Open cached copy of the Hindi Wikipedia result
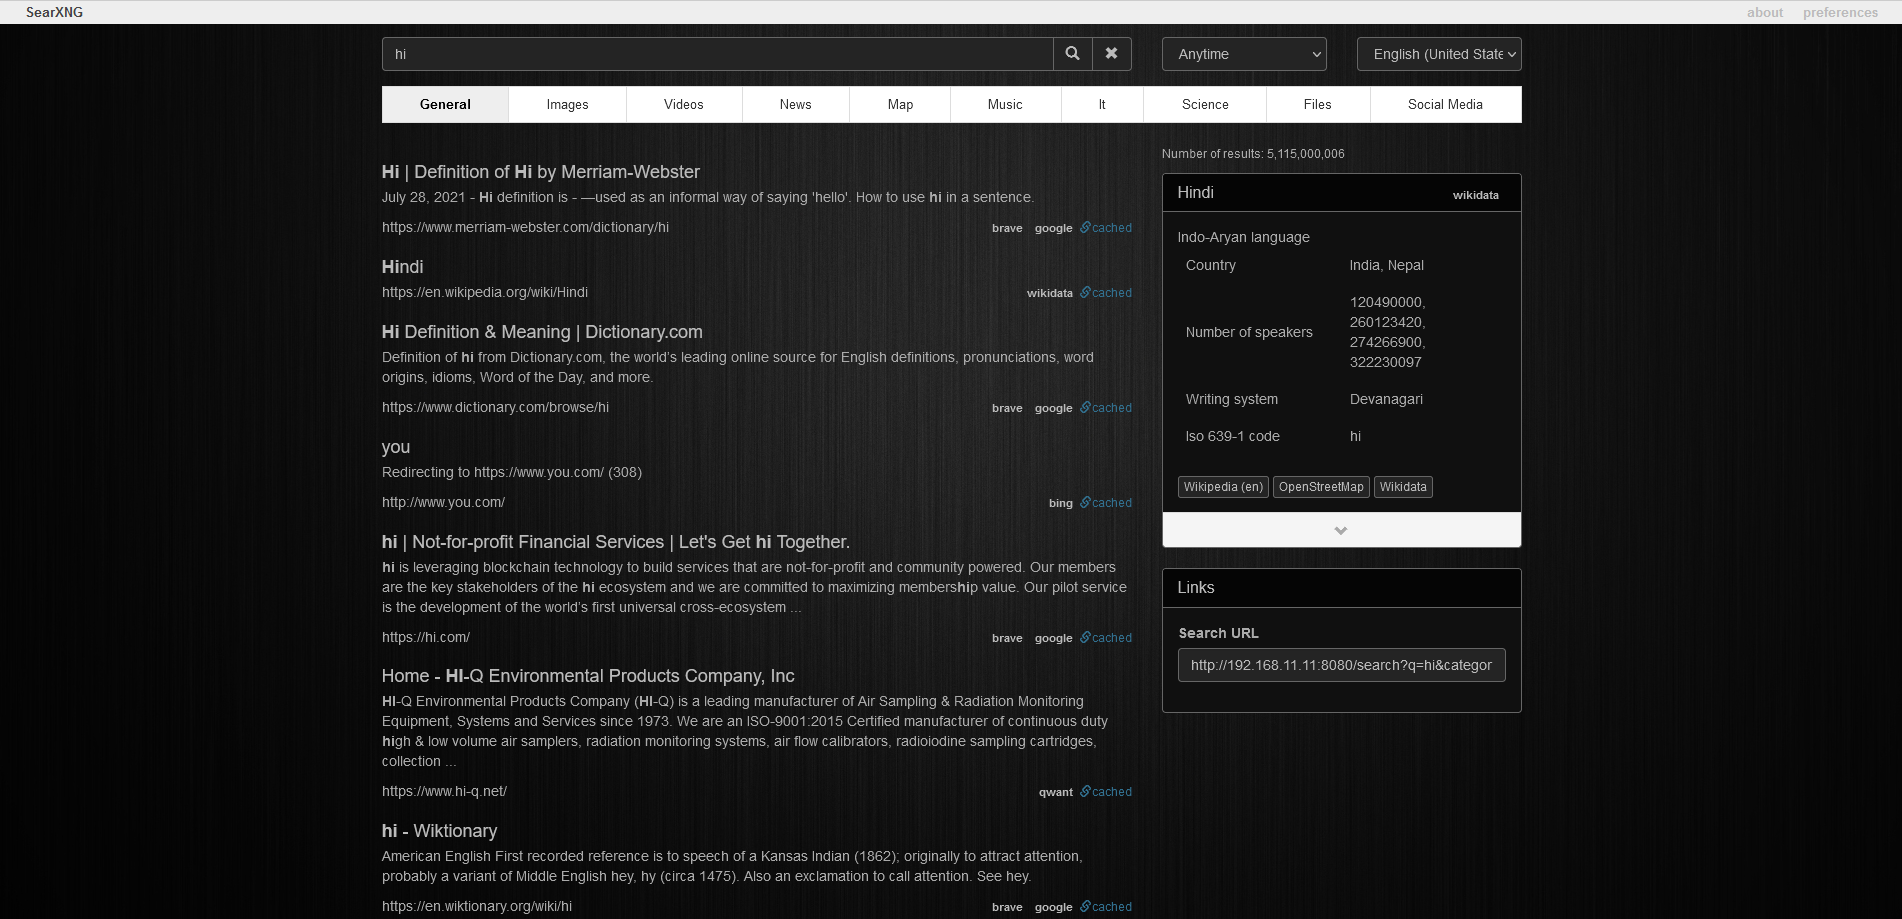Image resolution: width=1902 pixels, height=919 pixels. (1106, 292)
